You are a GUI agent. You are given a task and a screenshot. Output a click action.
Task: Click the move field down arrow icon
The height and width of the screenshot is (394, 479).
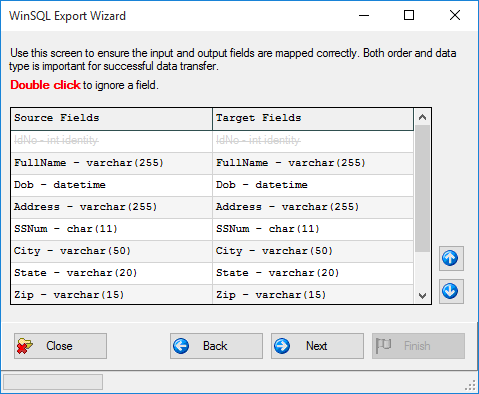(451, 291)
